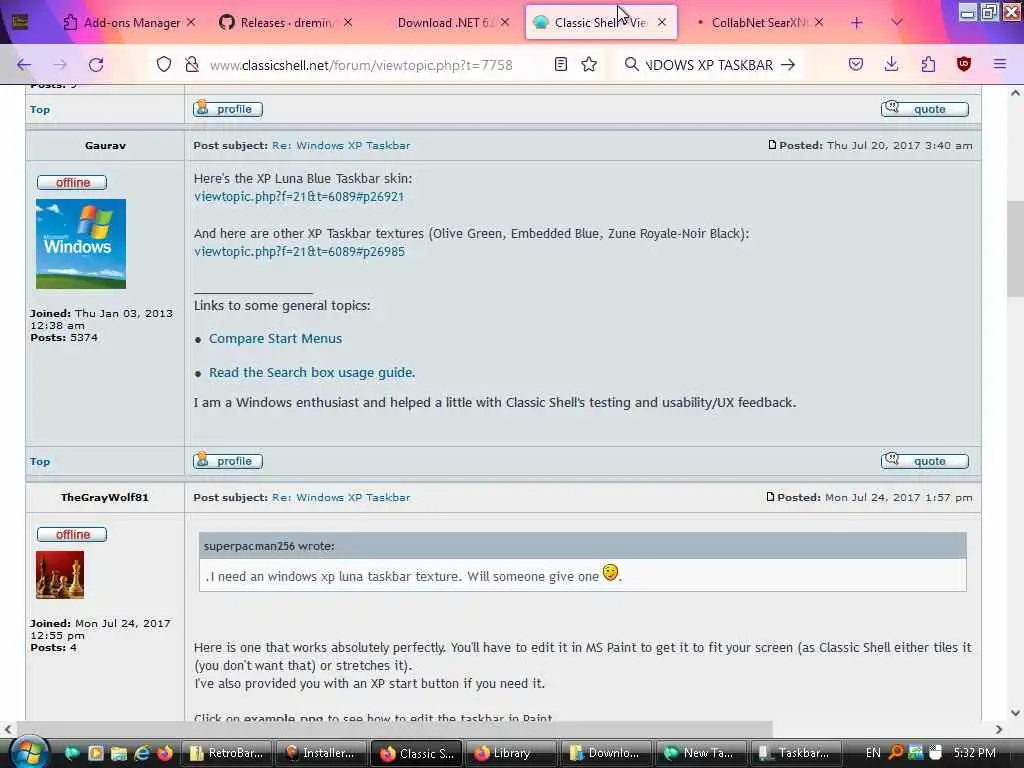Image resolution: width=1024 pixels, height=768 pixels.
Task: Switch to the Releases dremin GitHub tab
Action: click(287, 22)
